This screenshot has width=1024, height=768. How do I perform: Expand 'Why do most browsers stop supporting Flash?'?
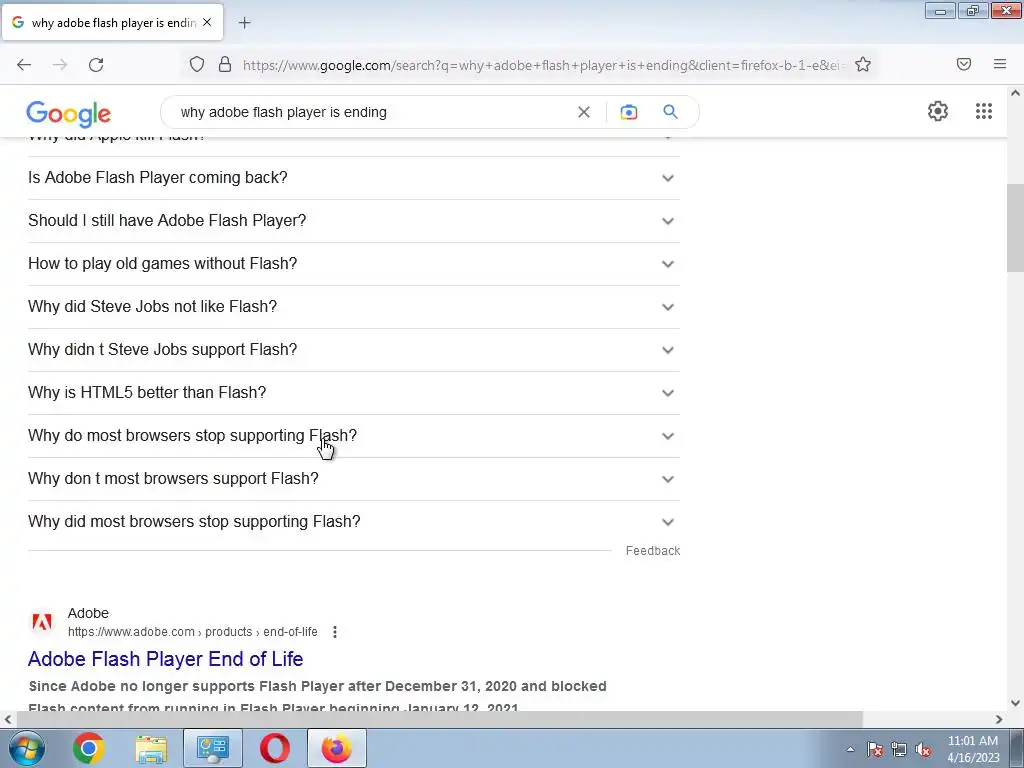pyautogui.click(x=353, y=436)
